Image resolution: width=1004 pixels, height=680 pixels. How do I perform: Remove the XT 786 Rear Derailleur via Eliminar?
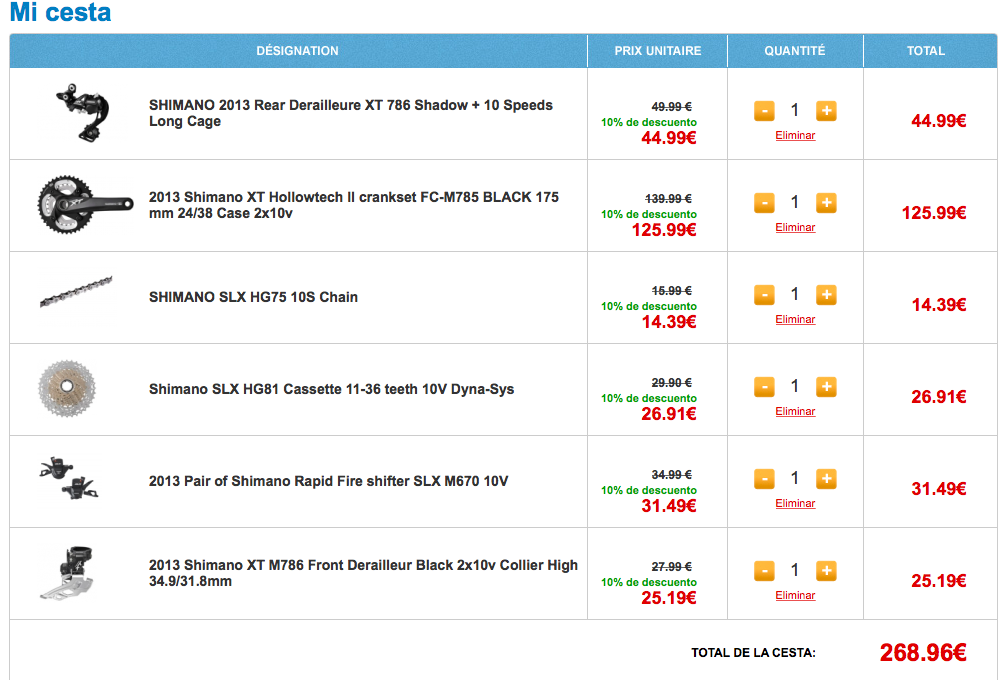(795, 135)
